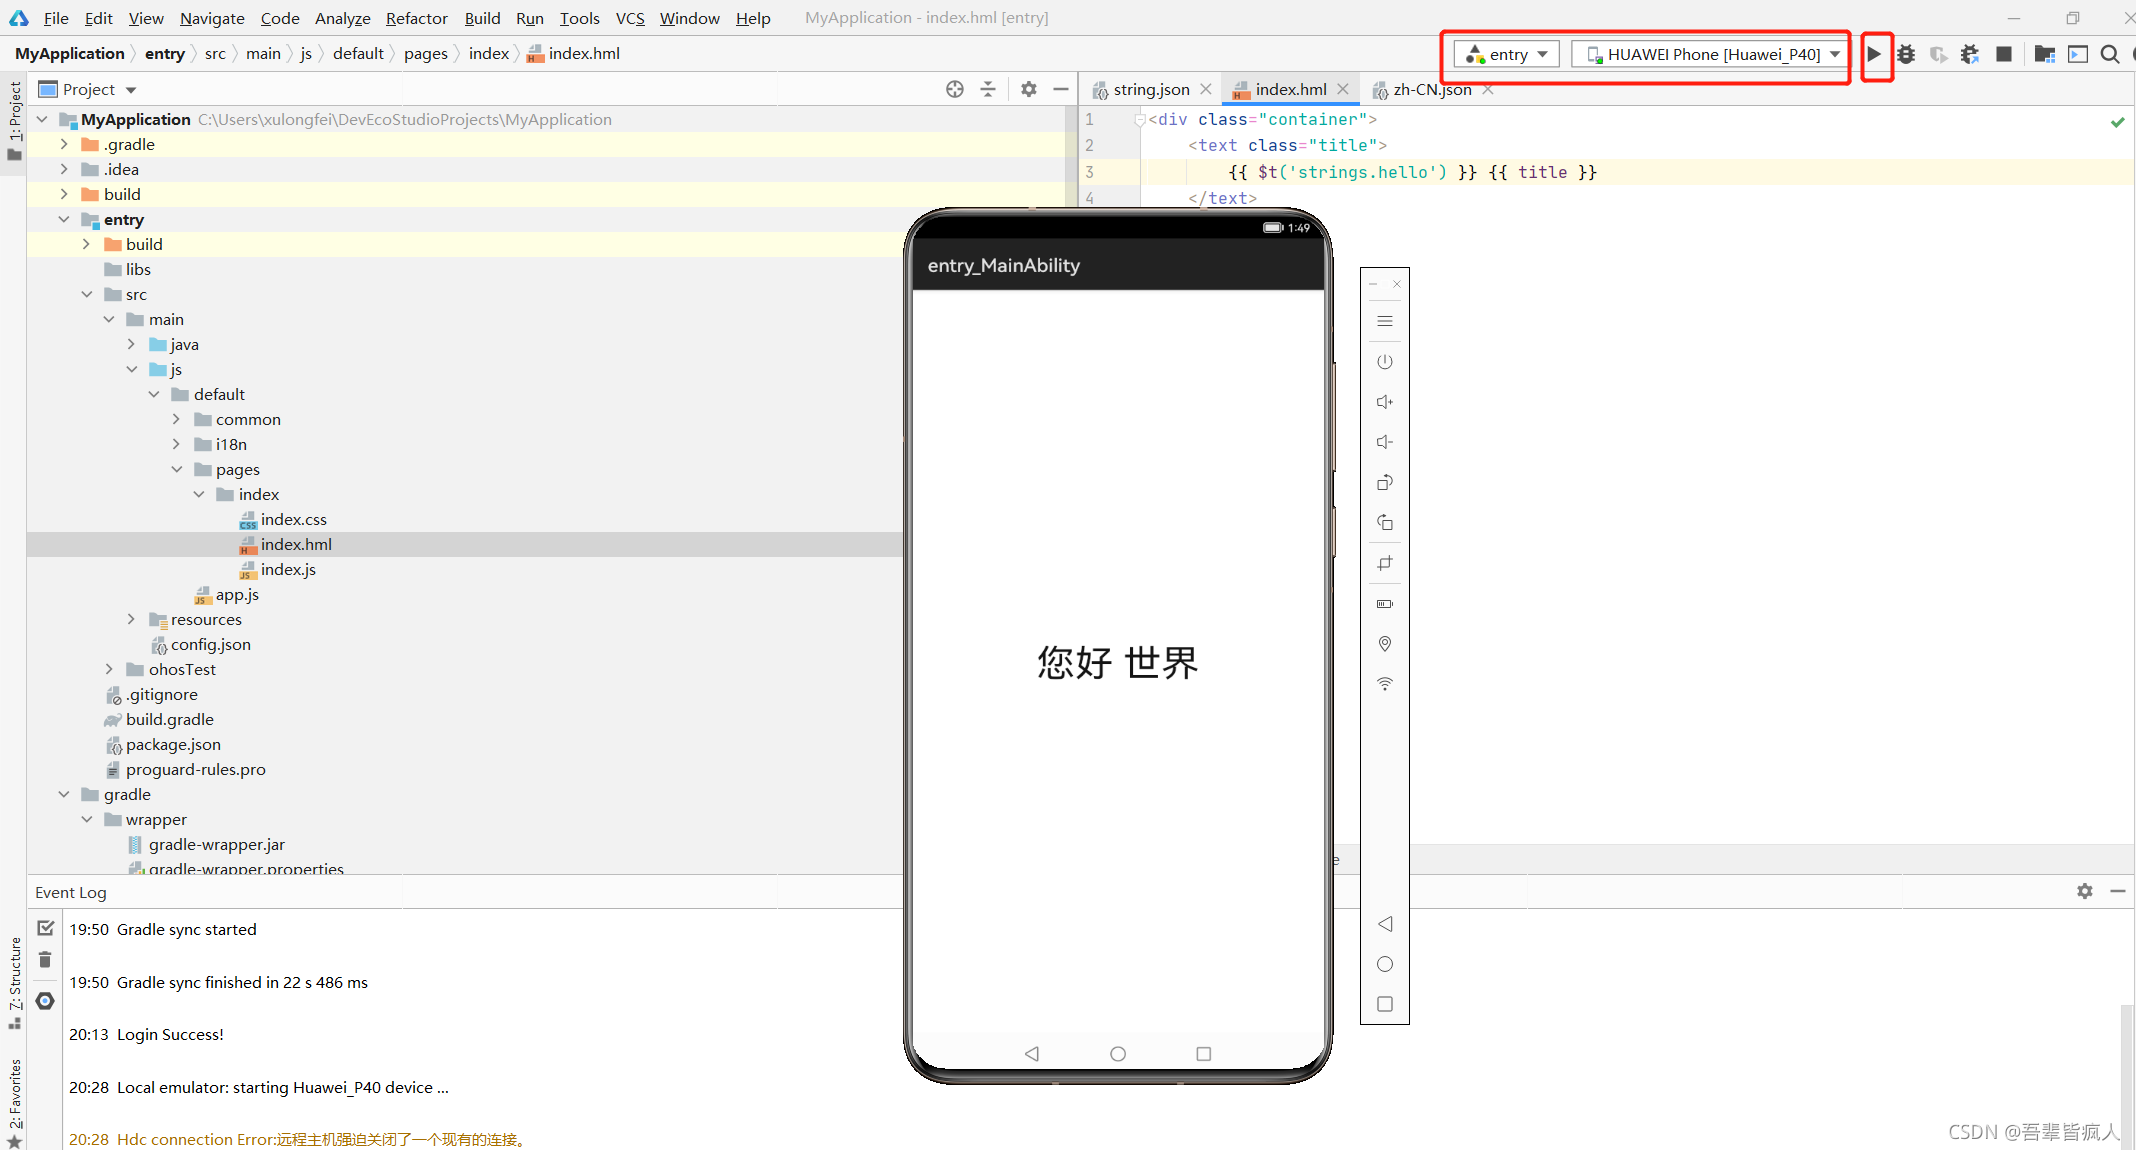
Task: Click emulator toolbar back triangle
Action: pyautogui.click(x=1385, y=924)
